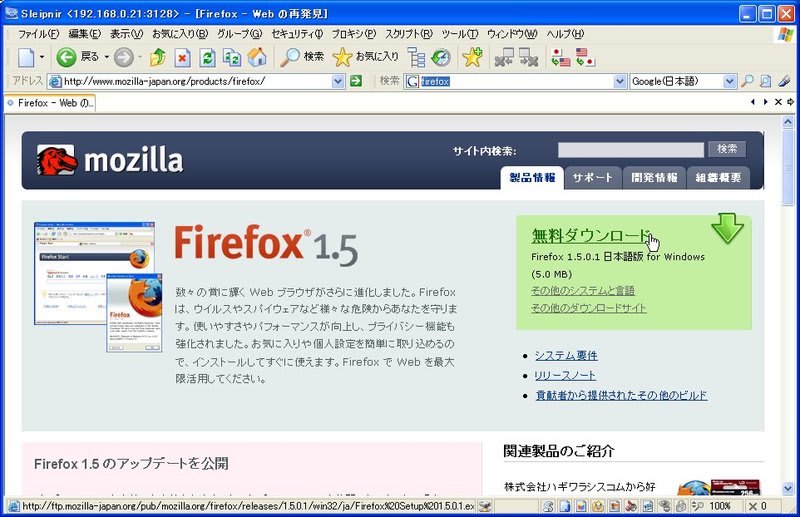Click inside the サイト内検索 input field
800x517 pixels.
pos(631,150)
